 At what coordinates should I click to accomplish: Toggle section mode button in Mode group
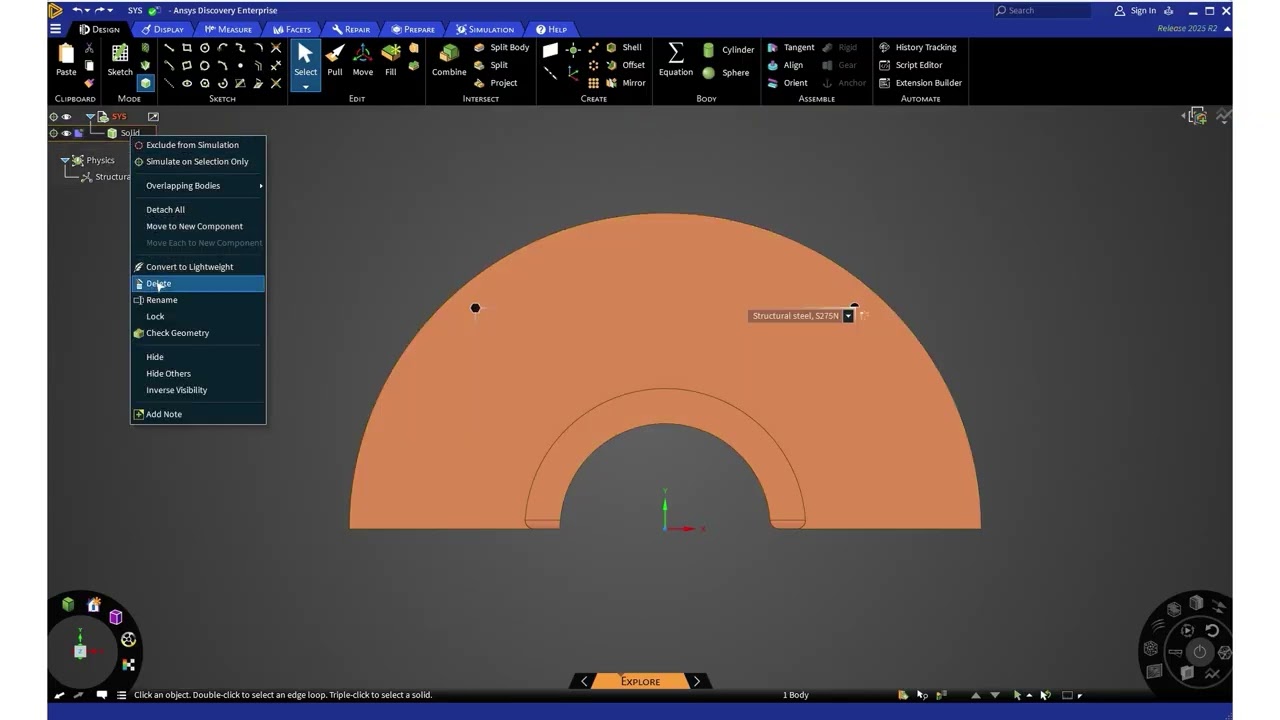tap(146, 65)
